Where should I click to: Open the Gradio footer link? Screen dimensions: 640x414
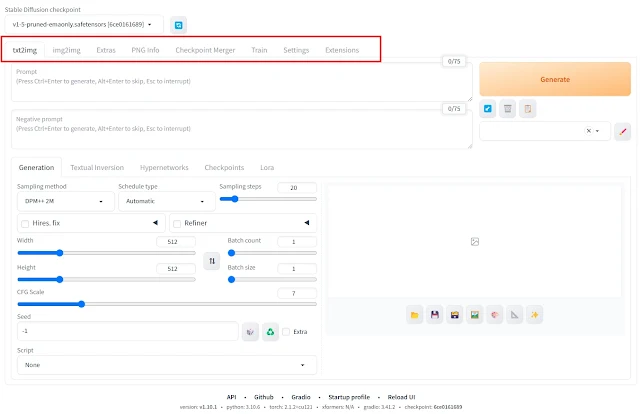point(301,397)
